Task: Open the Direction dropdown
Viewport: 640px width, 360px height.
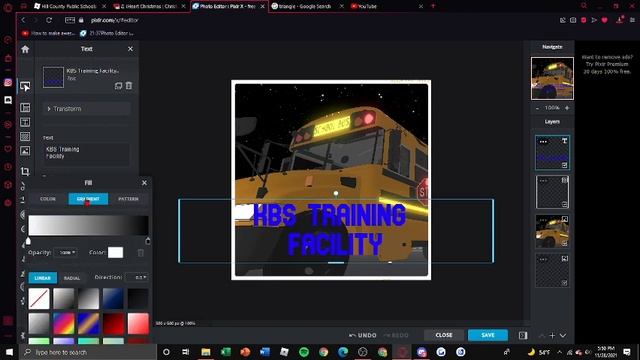Action: (136, 278)
